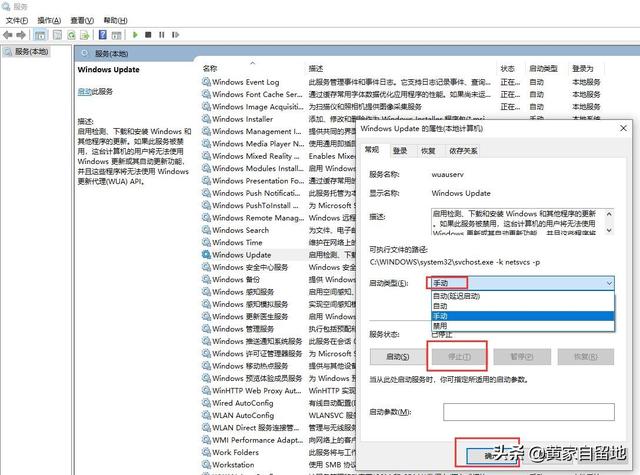
Task: Click the 启动(S) button in dialog
Action: [398, 357]
